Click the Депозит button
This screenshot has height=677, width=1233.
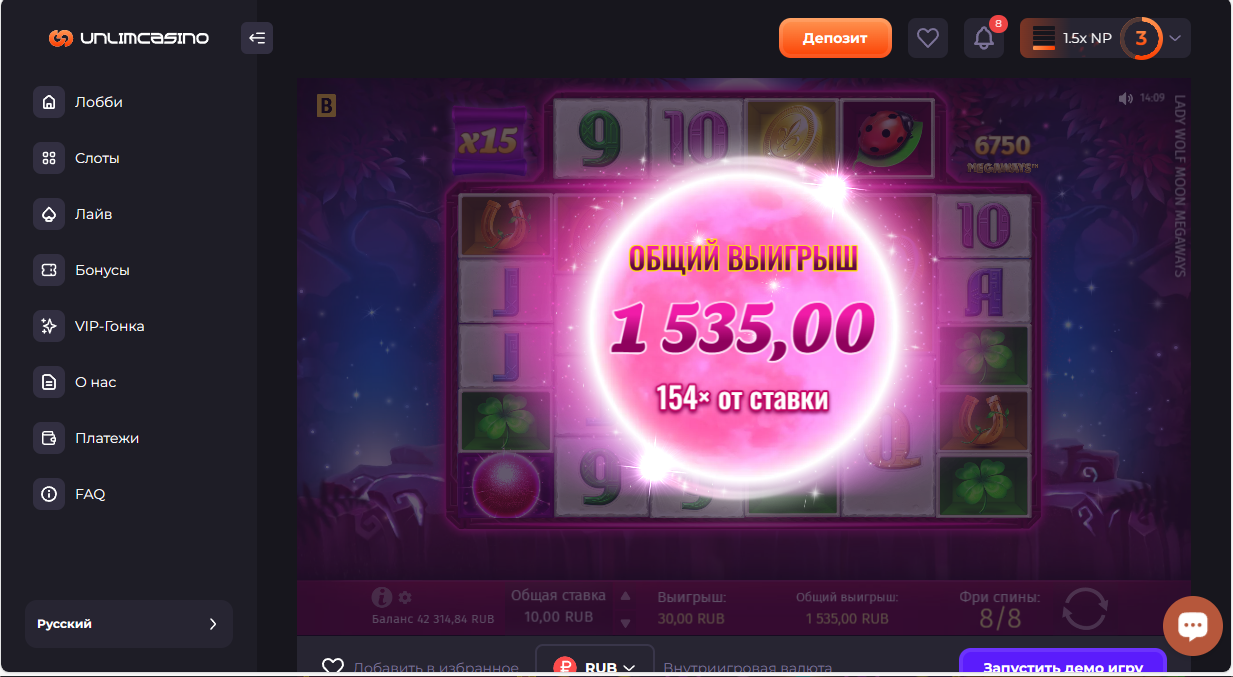click(x=835, y=38)
